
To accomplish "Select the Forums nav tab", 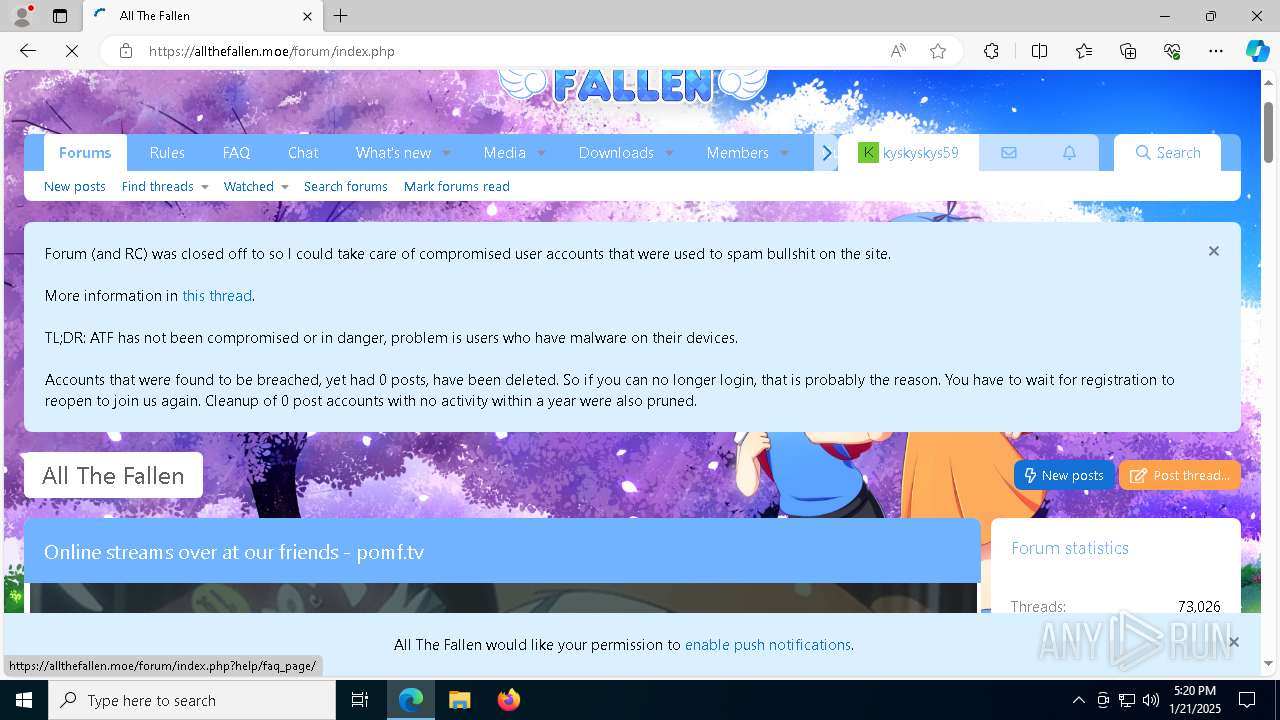I will coord(85,153).
